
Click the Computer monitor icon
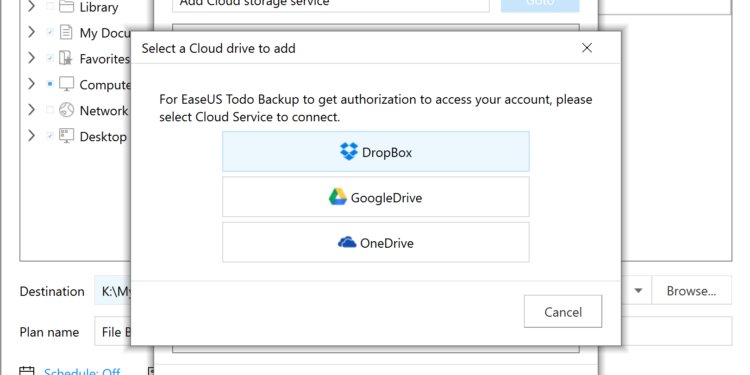point(66,84)
